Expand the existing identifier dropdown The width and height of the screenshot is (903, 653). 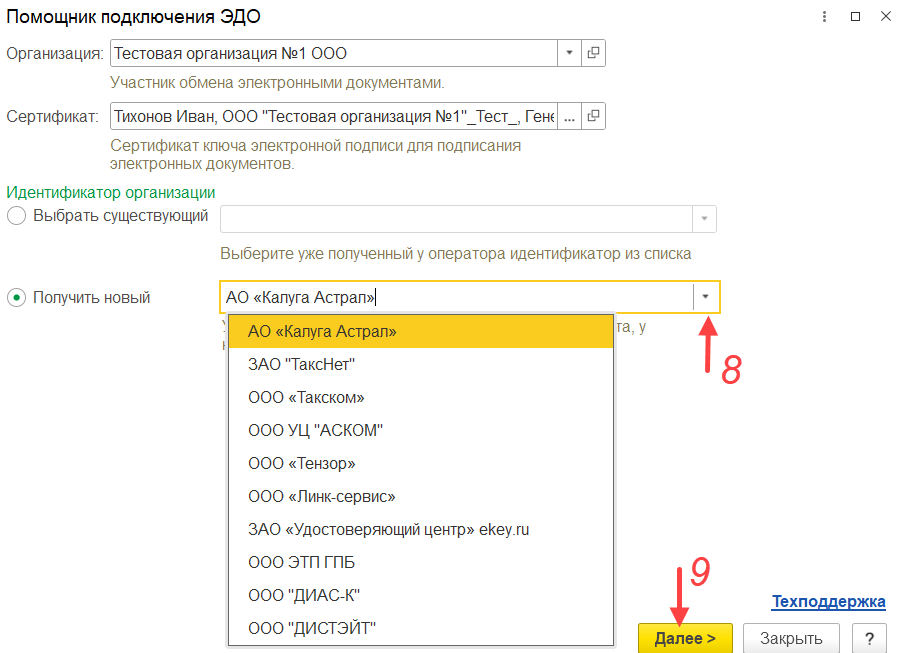704,219
